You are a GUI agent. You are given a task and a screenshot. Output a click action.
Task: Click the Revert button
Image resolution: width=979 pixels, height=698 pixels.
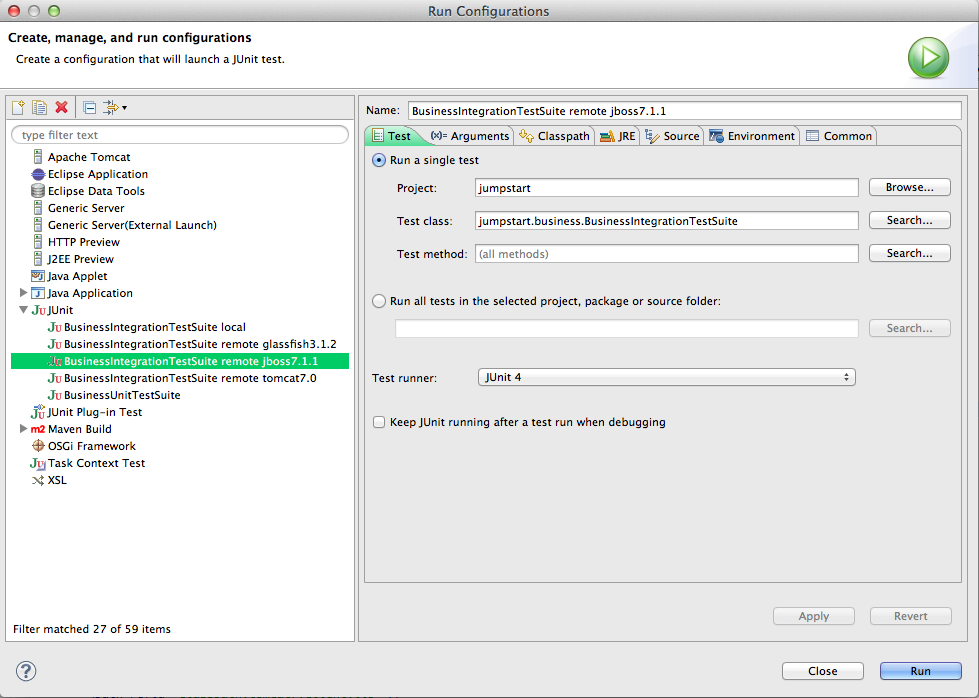pos(910,616)
